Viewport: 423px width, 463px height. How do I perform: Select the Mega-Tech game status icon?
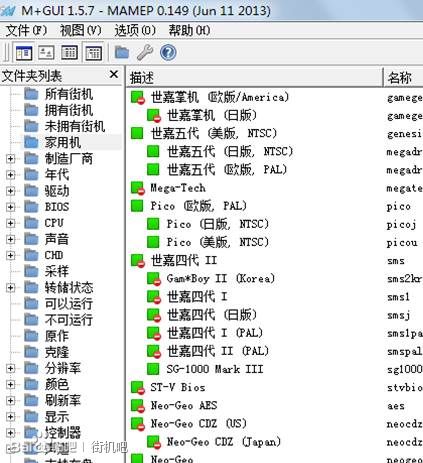pos(137,188)
